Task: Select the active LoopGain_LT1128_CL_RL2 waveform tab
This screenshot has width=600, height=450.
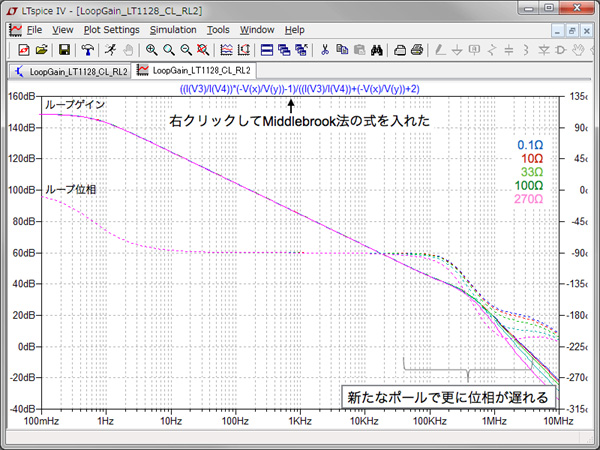Action: point(195,71)
